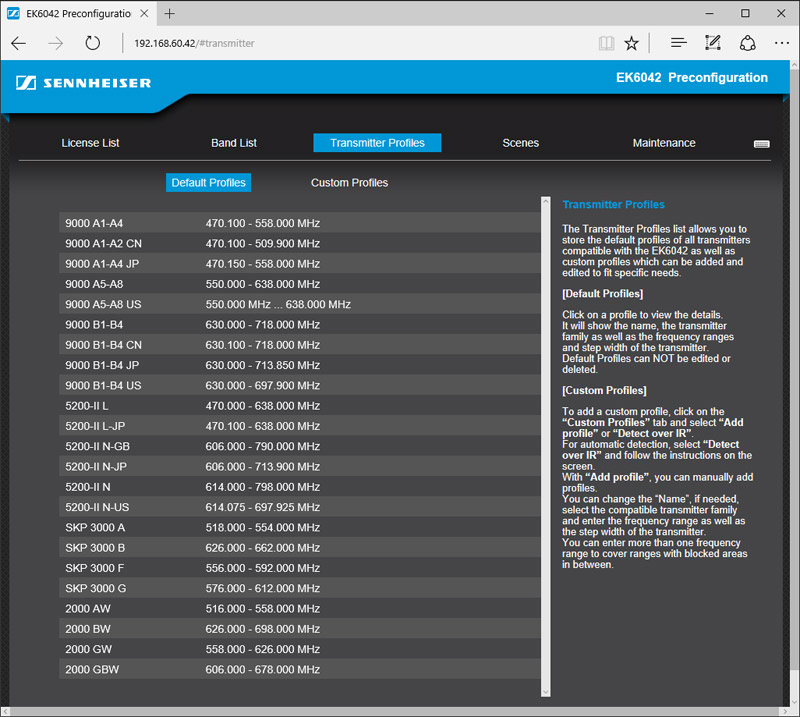Start a Web Note with the pen icon

(x=713, y=43)
